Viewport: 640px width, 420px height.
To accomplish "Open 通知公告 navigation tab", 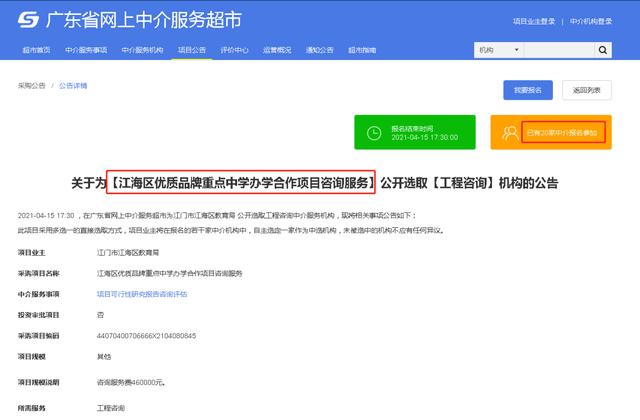I will click(x=320, y=50).
